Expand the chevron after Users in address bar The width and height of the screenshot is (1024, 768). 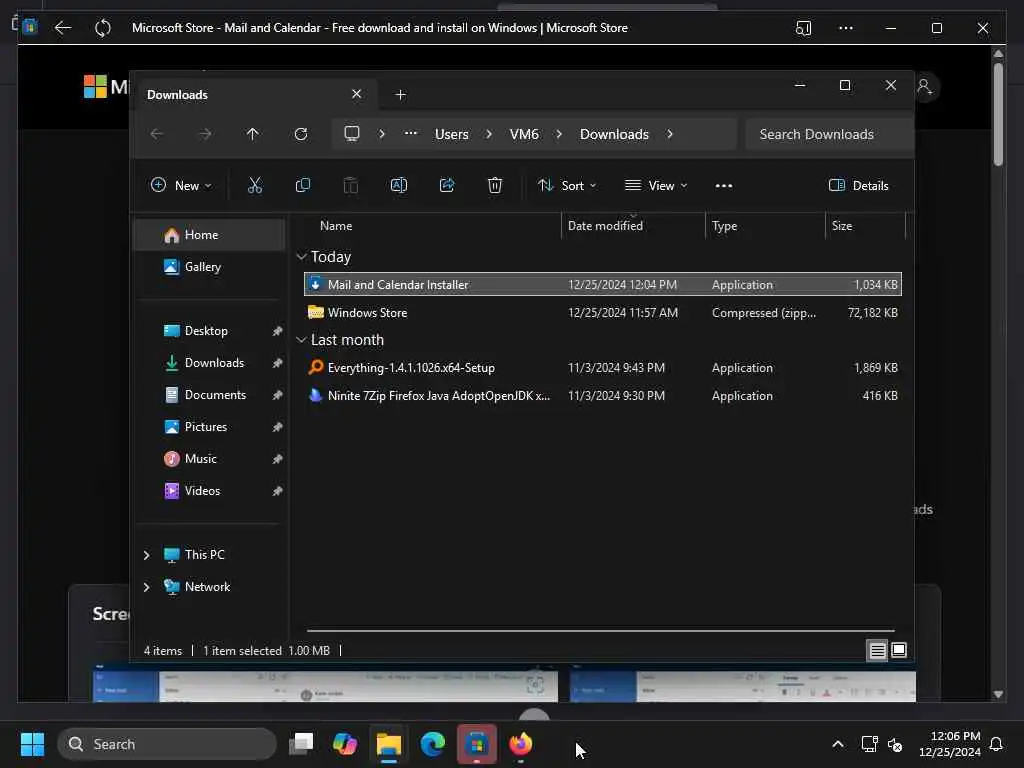(488, 134)
